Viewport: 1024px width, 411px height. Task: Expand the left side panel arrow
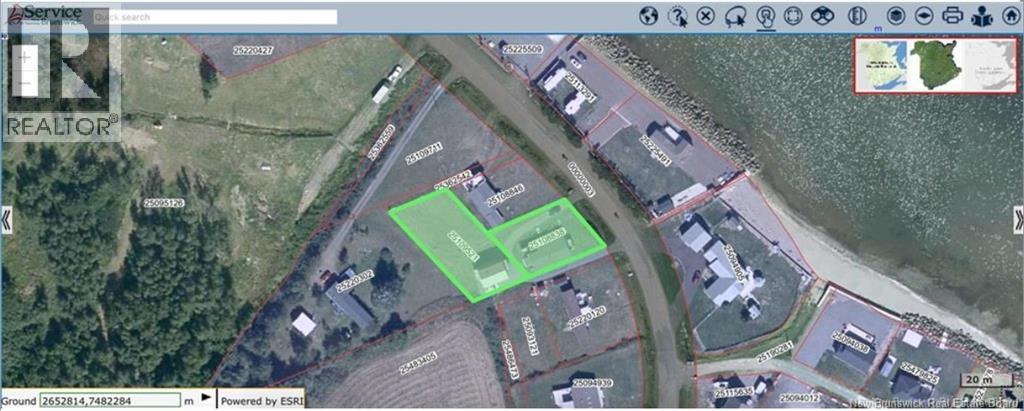6,220
